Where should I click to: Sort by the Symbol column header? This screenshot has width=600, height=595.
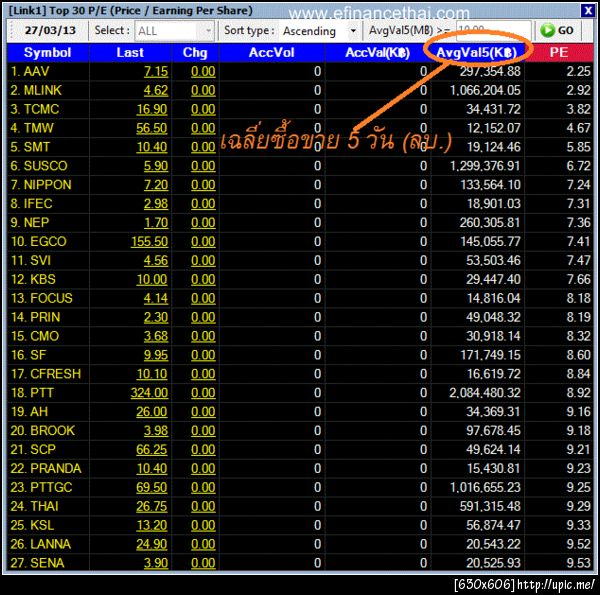click(47, 53)
